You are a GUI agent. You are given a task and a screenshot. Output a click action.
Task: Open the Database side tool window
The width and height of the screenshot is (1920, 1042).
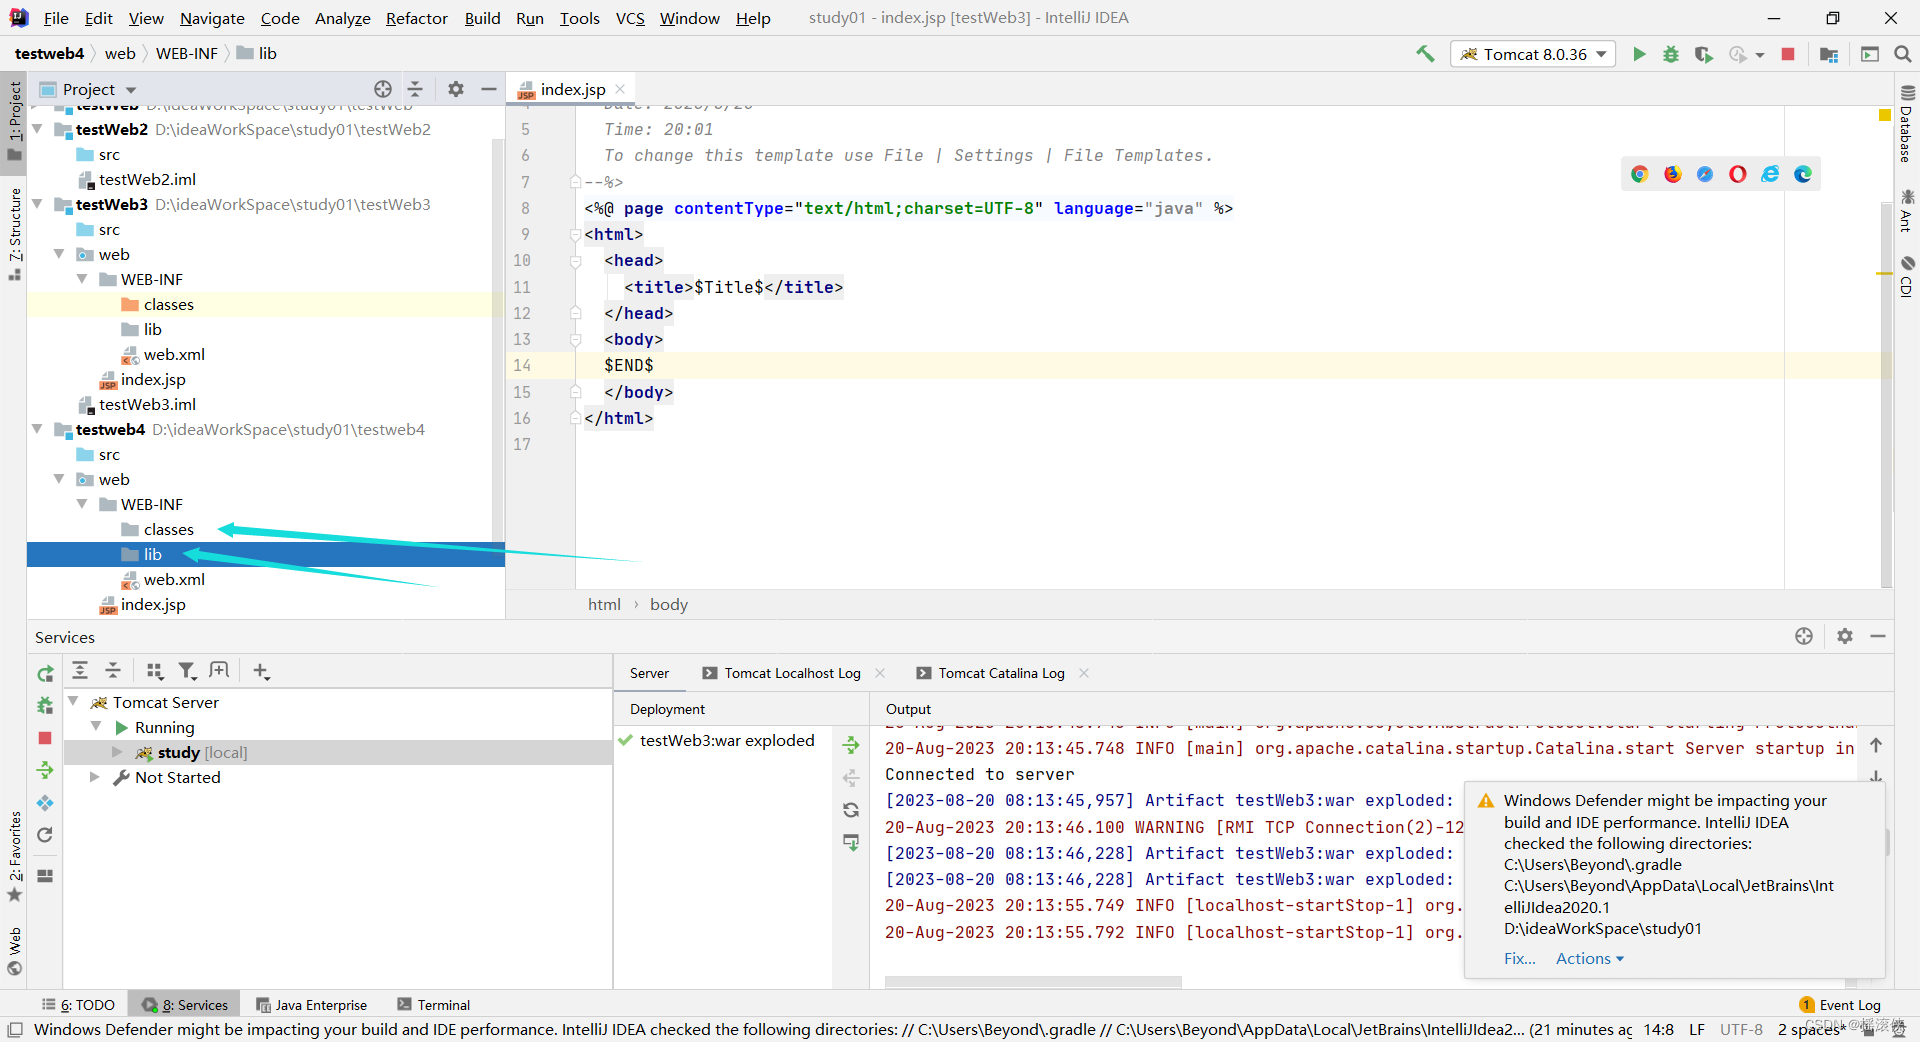click(x=1907, y=123)
